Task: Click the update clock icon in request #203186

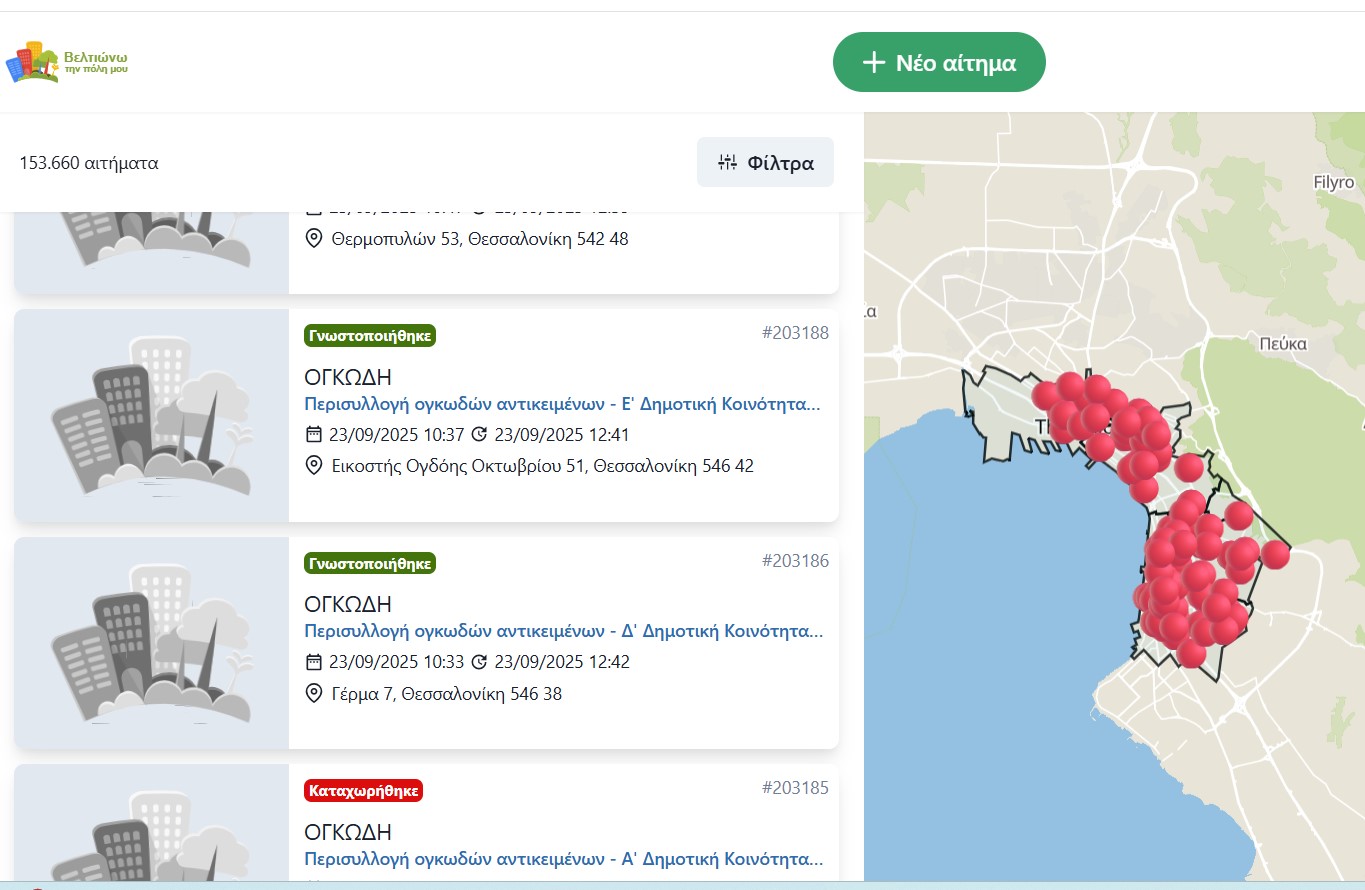Action: [479, 662]
